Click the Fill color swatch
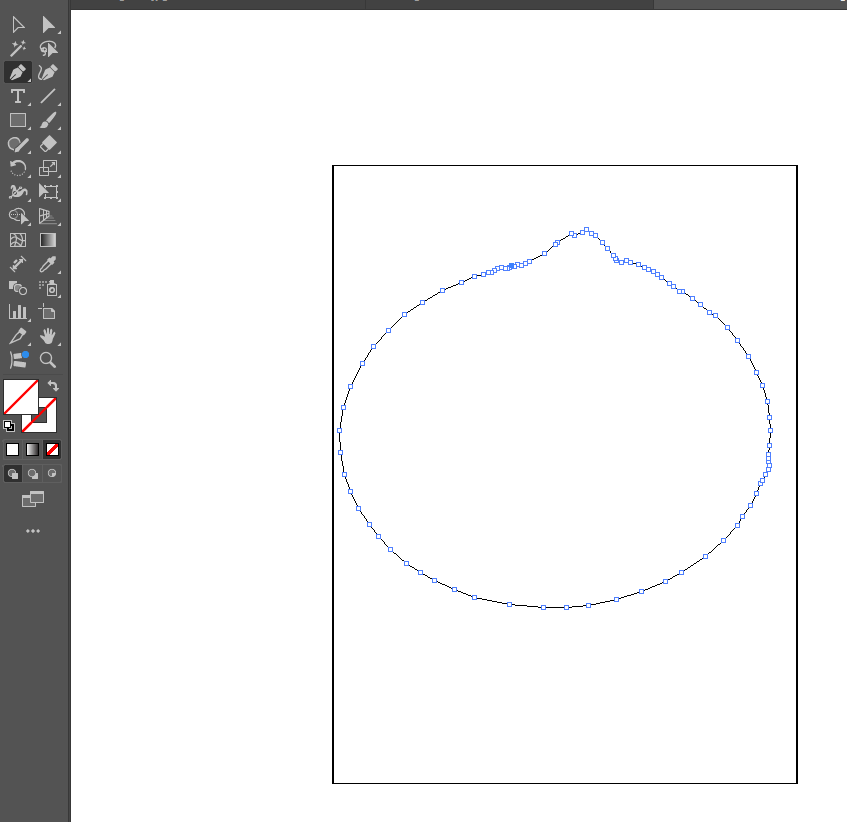 [x=21, y=397]
